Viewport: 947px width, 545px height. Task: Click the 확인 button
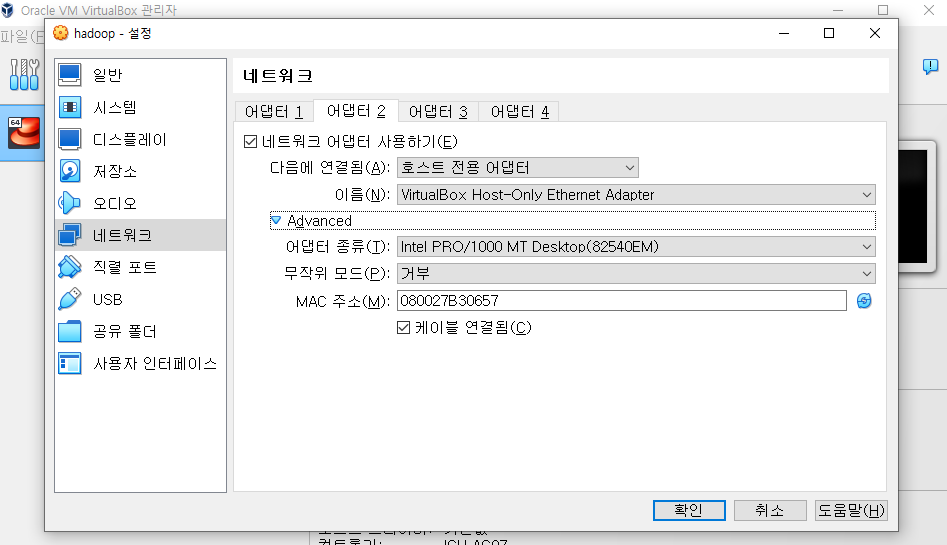click(x=689, y=510)
